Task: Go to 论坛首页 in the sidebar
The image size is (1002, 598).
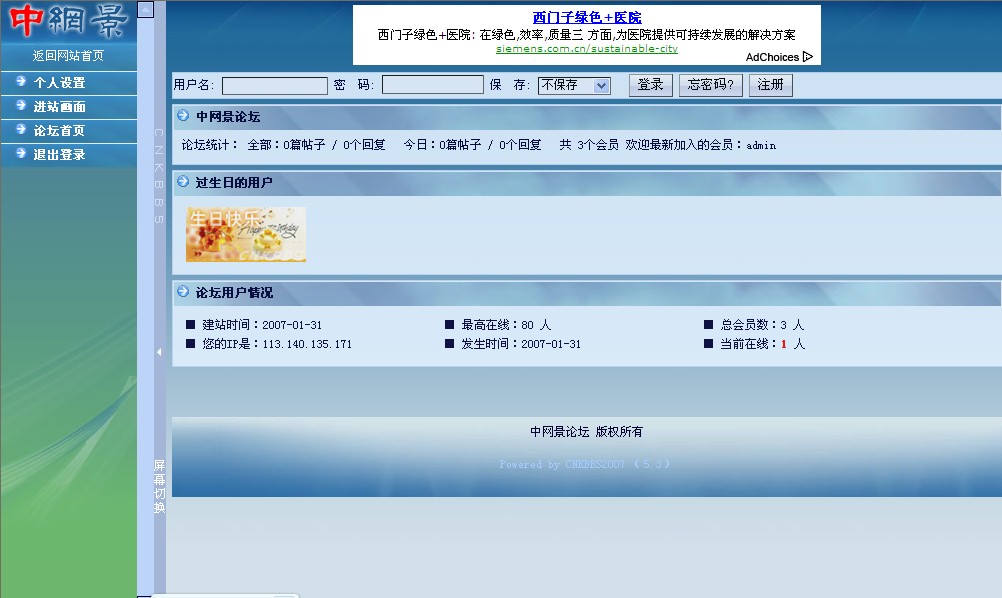Action: coord(59,130)
